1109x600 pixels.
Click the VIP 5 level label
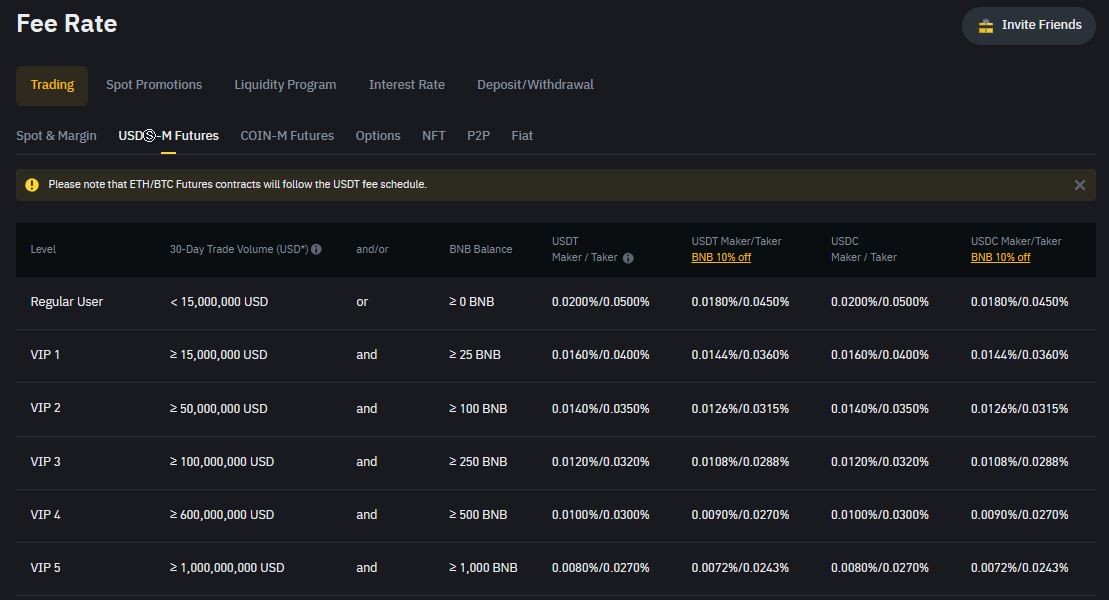45,568
